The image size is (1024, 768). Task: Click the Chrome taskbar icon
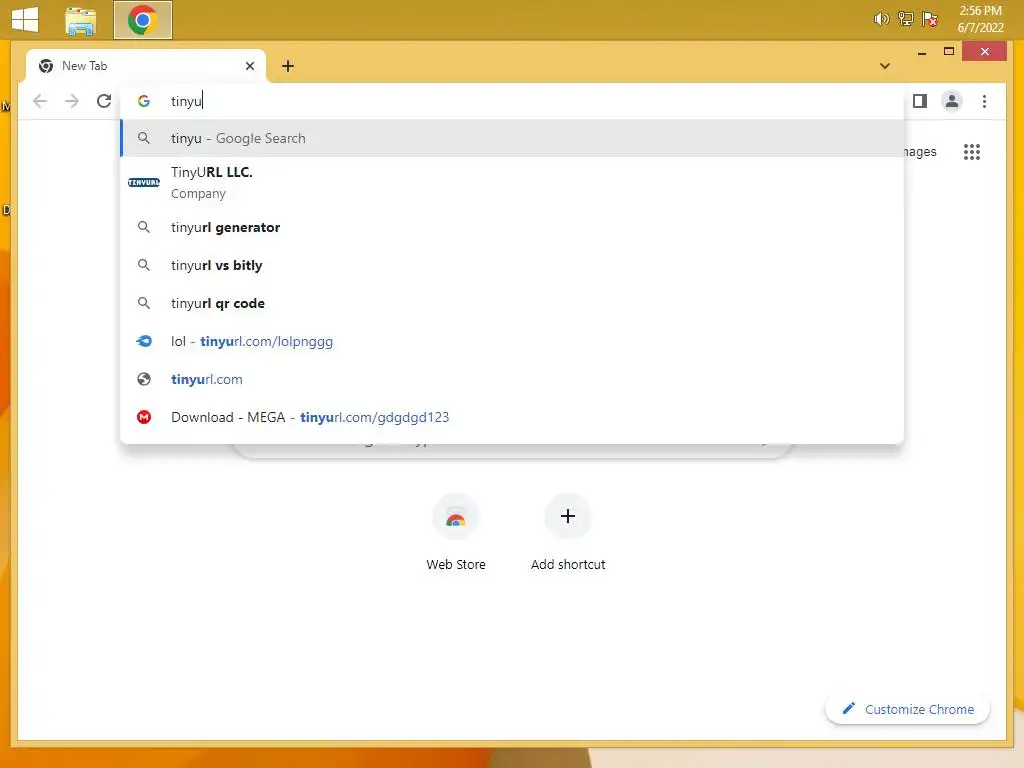point(142,20)
